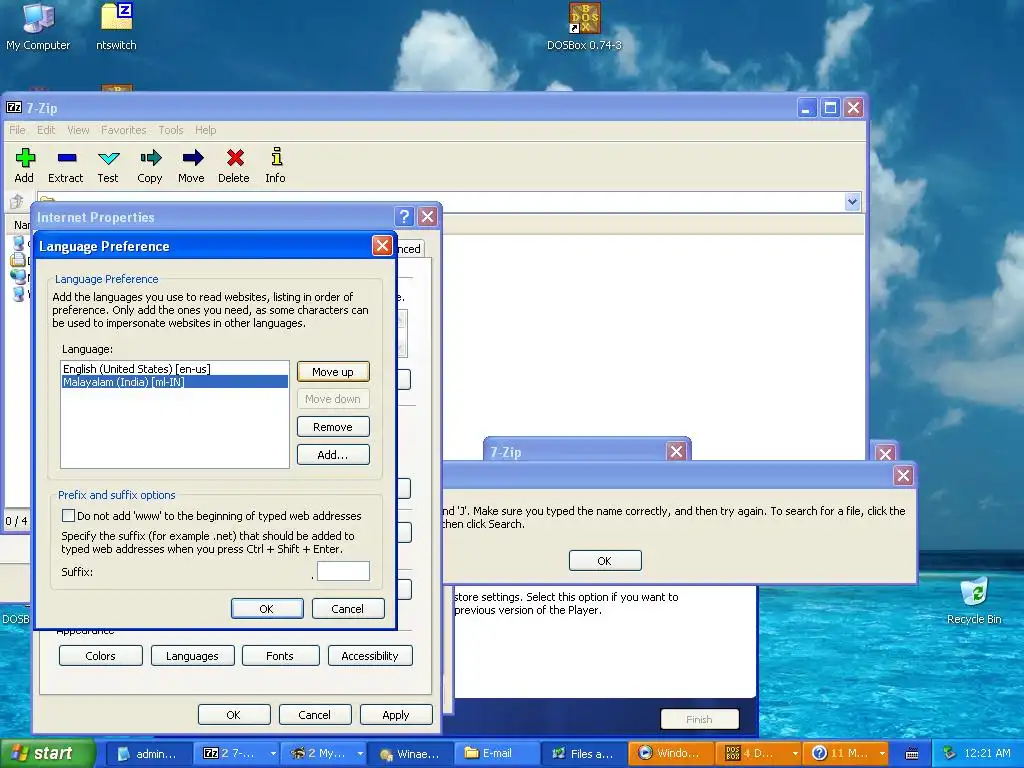Select English (United States) [en-us] language
Screen dimensions: 1024x768
(174, 369)
